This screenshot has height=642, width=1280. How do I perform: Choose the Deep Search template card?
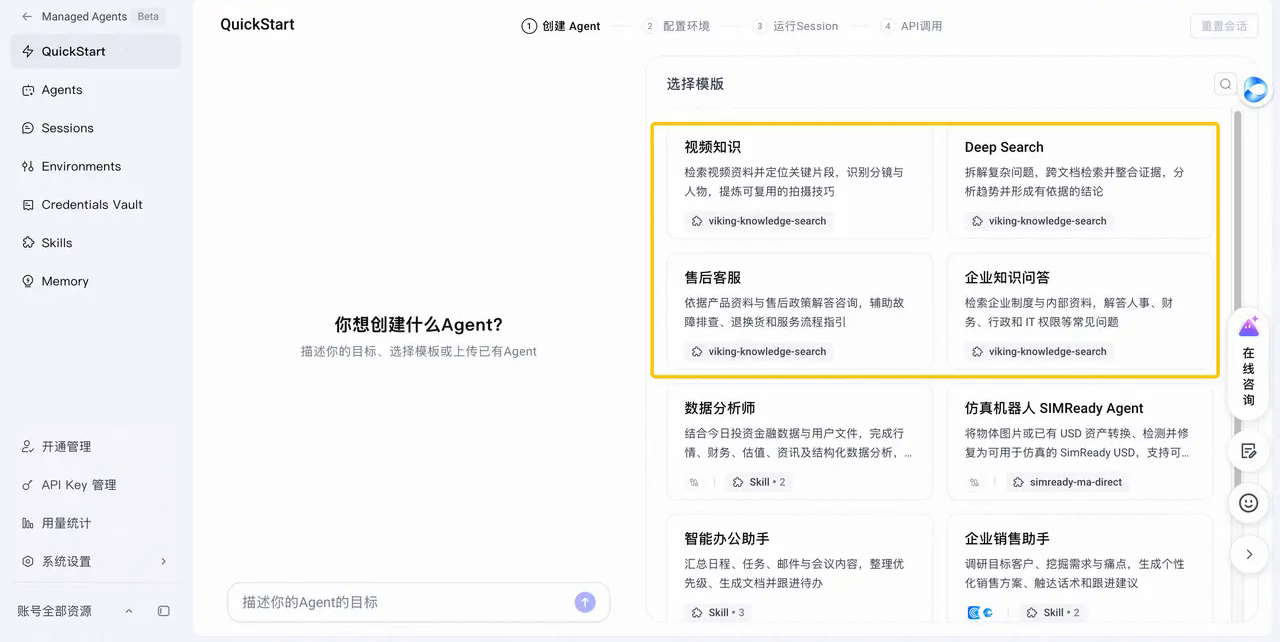pos(1080,182)
